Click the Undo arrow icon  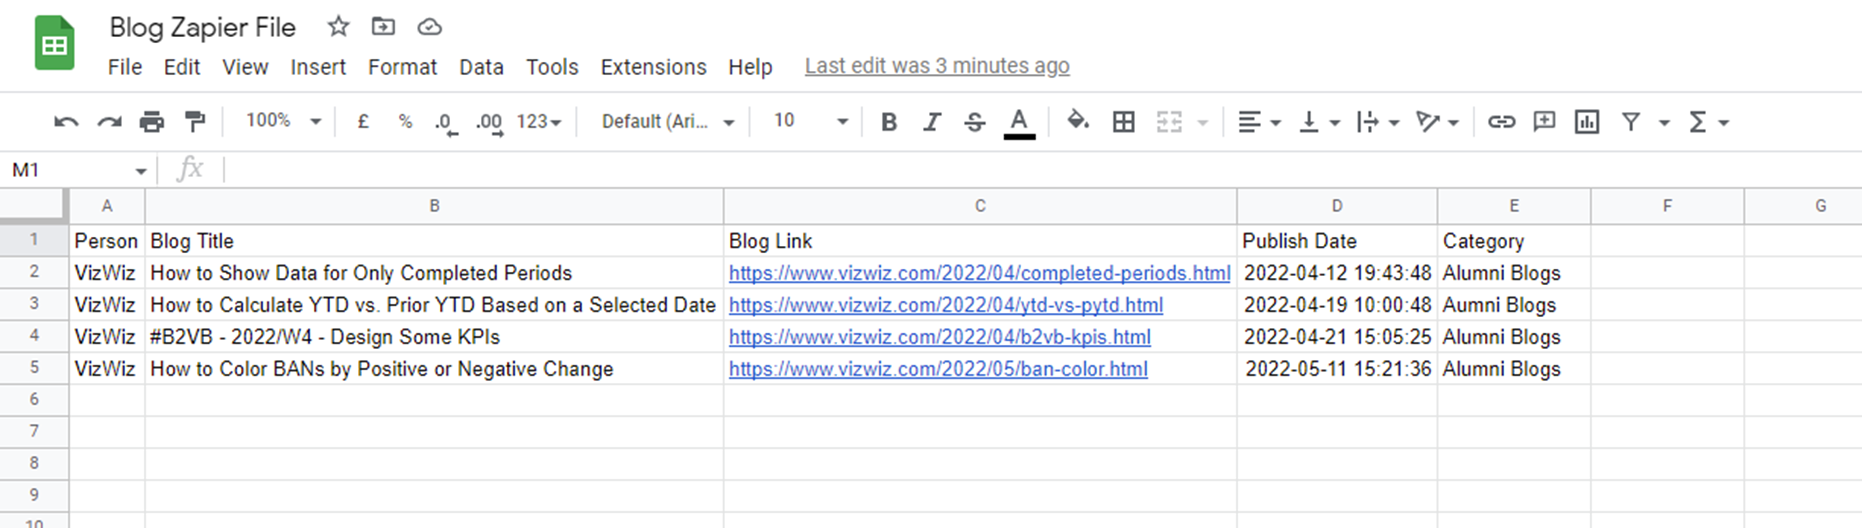tap(66, 122)
